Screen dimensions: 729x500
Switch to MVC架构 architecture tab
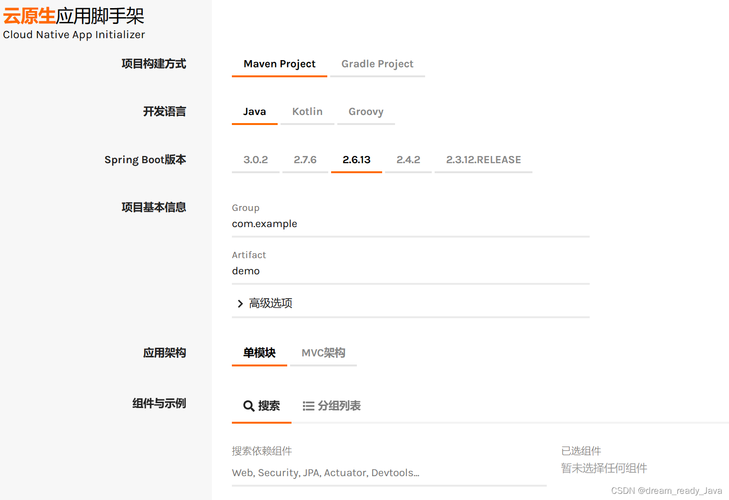pyautogui.click(x=324, y=353)
